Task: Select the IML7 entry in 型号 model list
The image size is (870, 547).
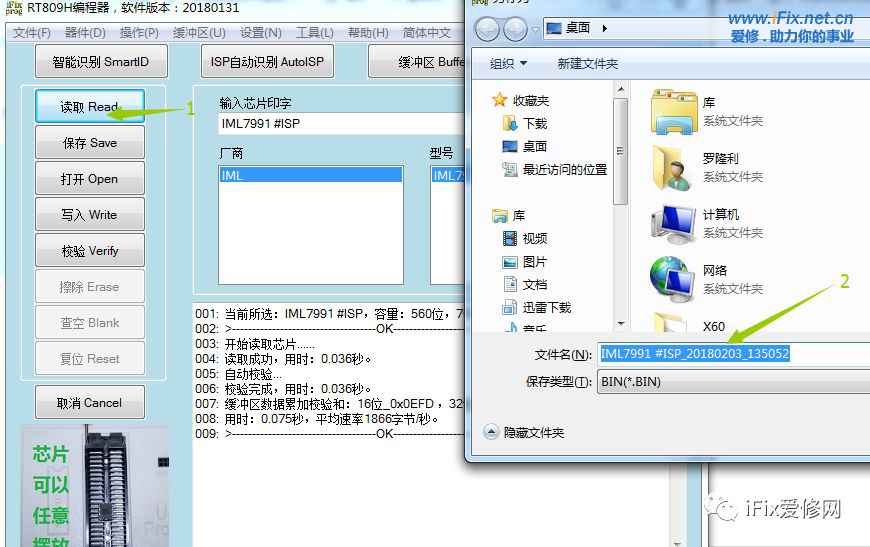Action: (448, 175)
